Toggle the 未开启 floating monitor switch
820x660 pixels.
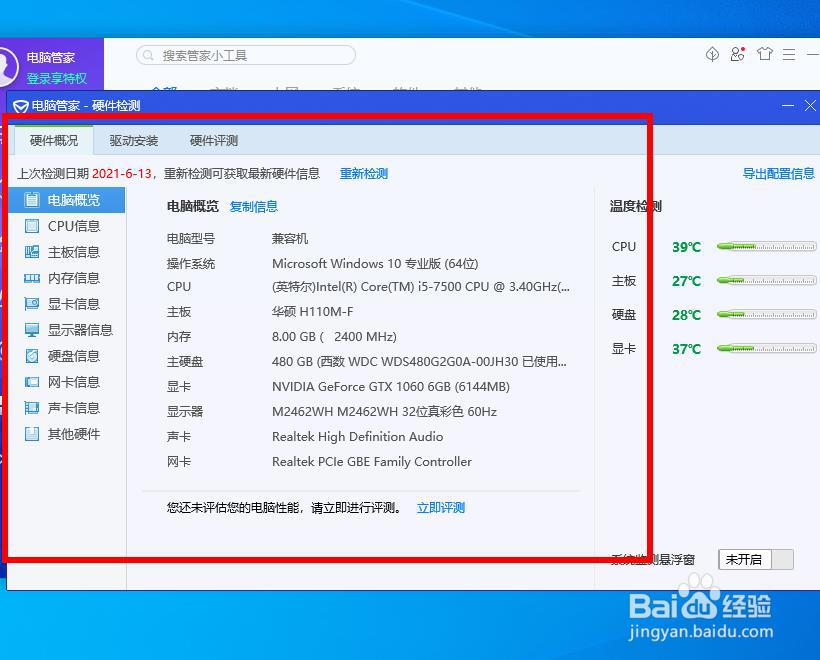pos(756,559)
